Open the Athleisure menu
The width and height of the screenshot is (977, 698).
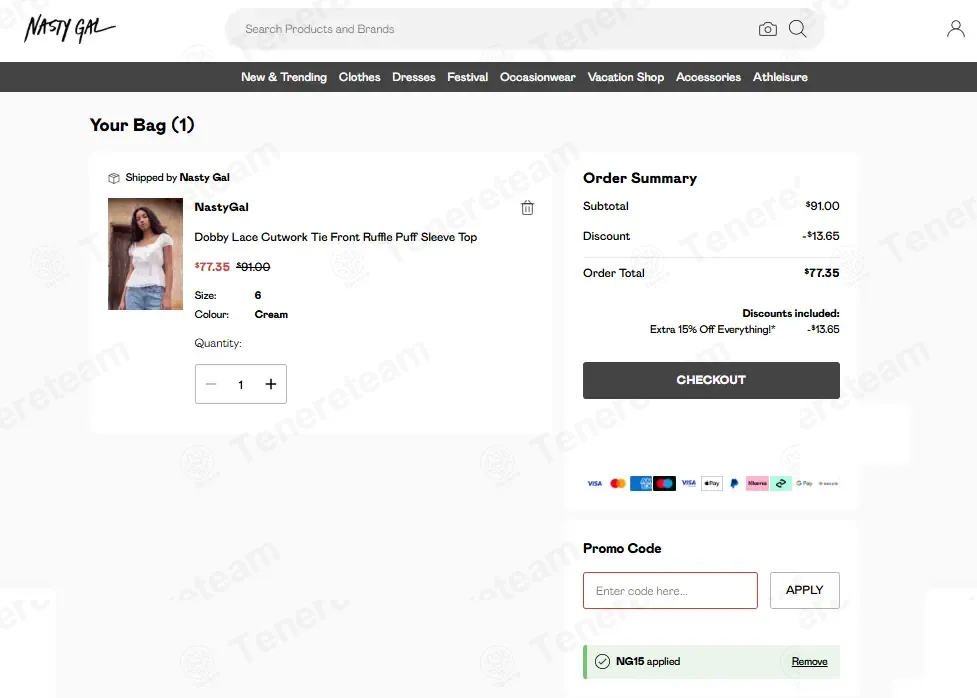pos(780,77)
